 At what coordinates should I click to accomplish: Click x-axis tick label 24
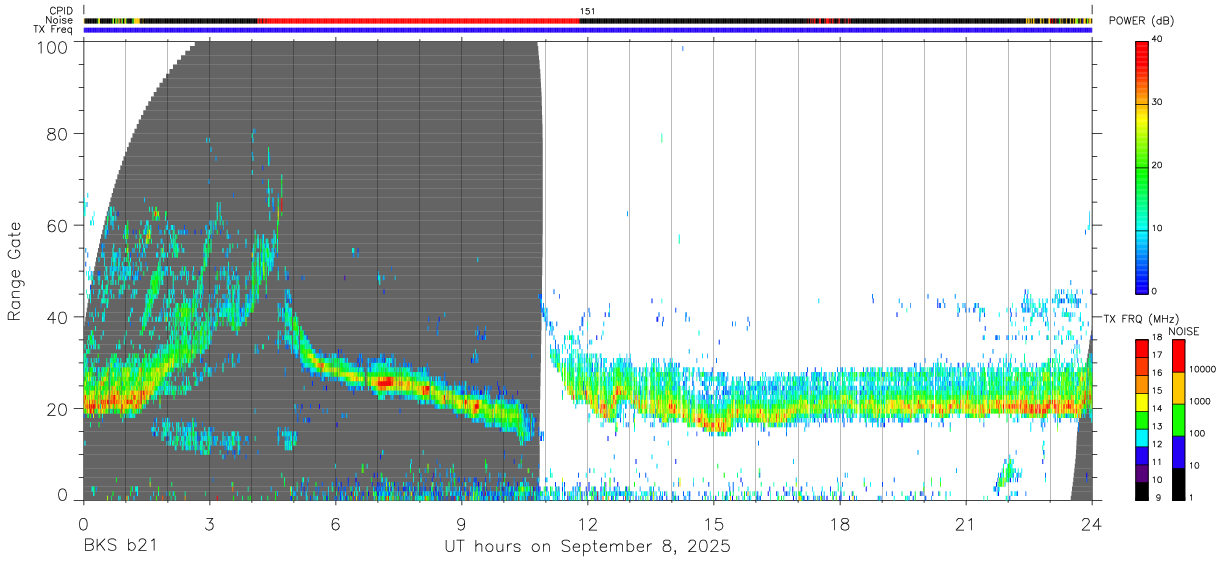click(1091, 523)
